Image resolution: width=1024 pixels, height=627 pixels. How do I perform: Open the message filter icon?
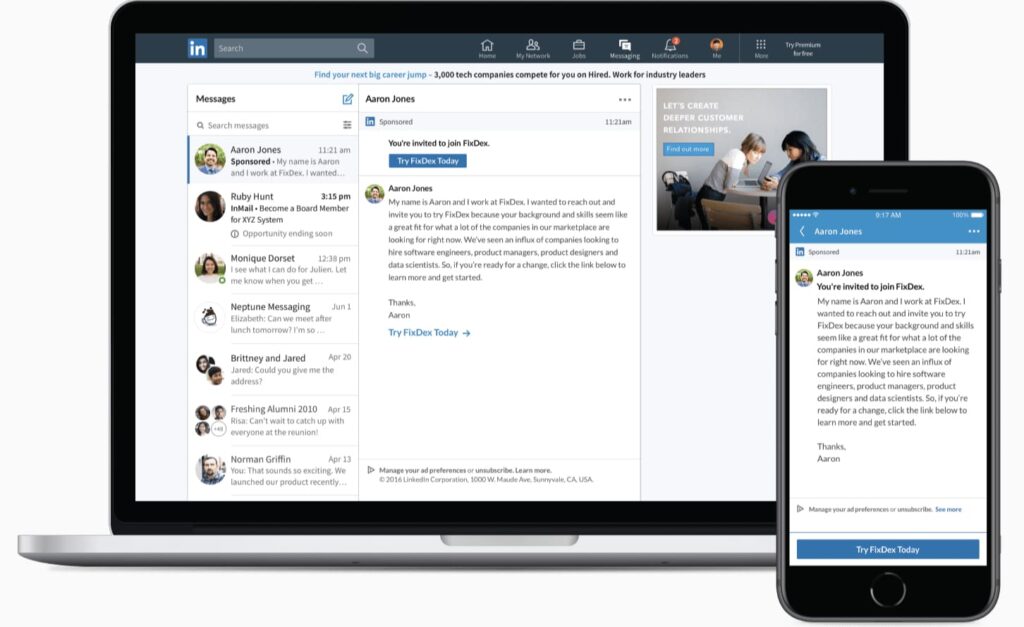tap(347, 125)
